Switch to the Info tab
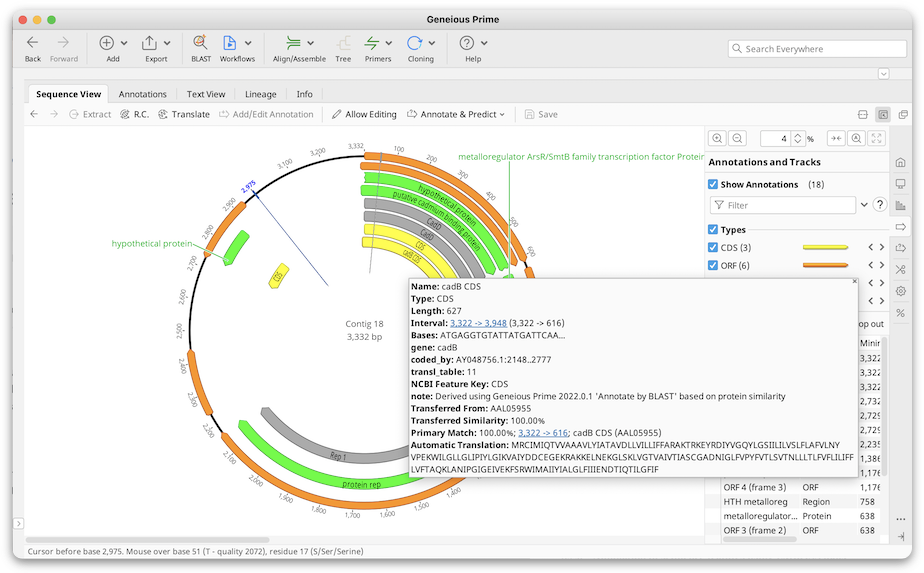The width and height of the screenshot is (924, 573). [x=305, y=94]
